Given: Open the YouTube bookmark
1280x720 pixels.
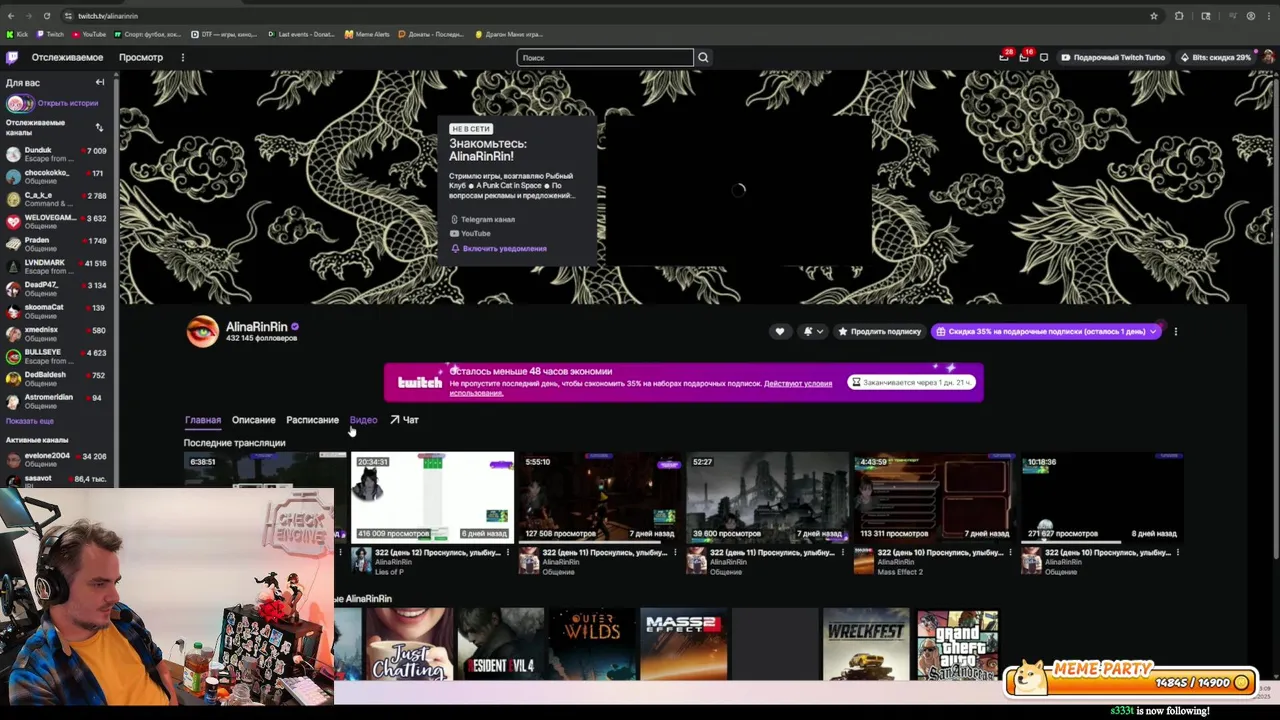Looking at the screenshot, I should tap(89, 34).
